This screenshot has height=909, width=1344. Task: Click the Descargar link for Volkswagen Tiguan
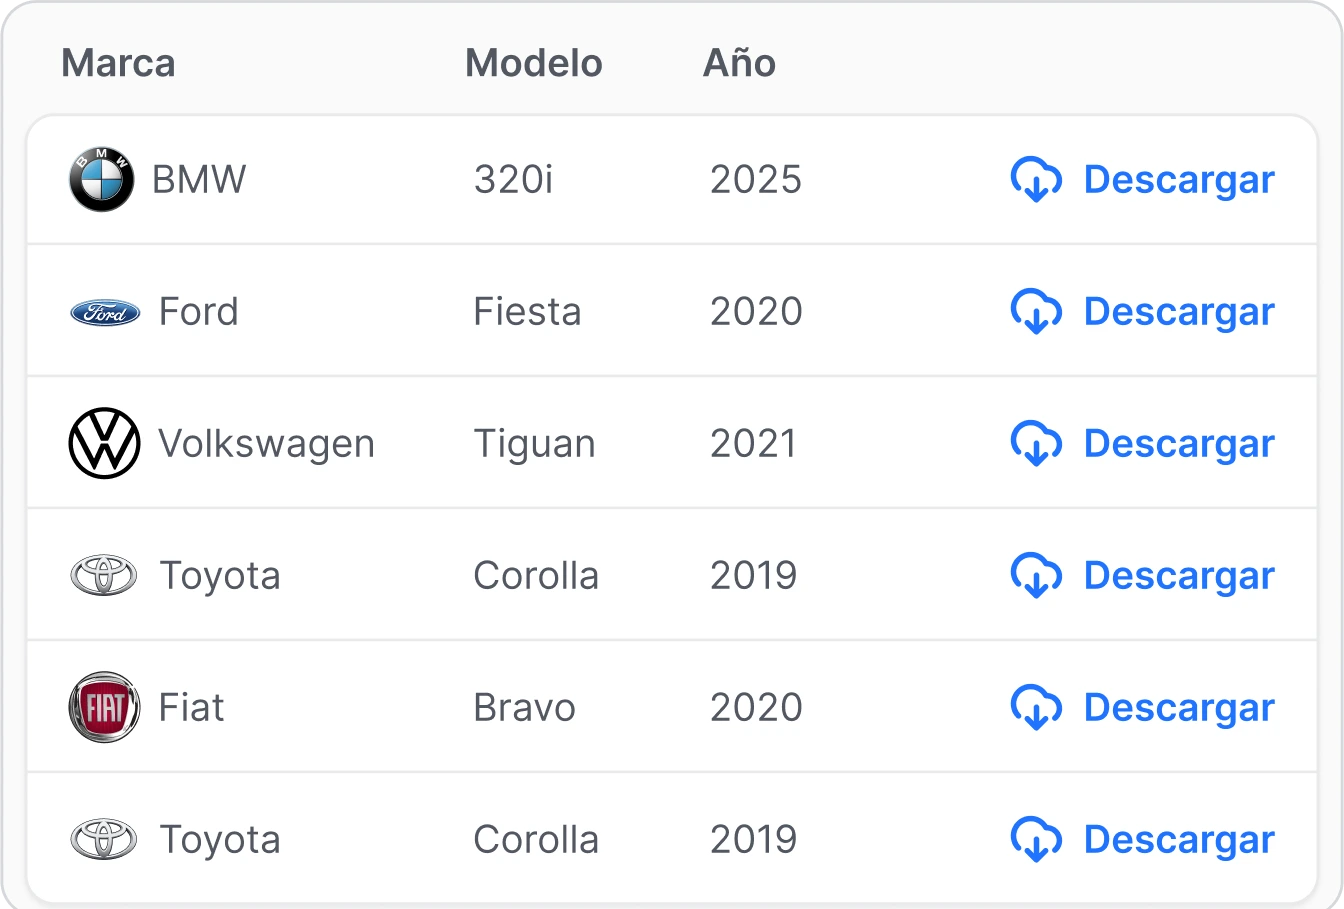point(1179,444)
